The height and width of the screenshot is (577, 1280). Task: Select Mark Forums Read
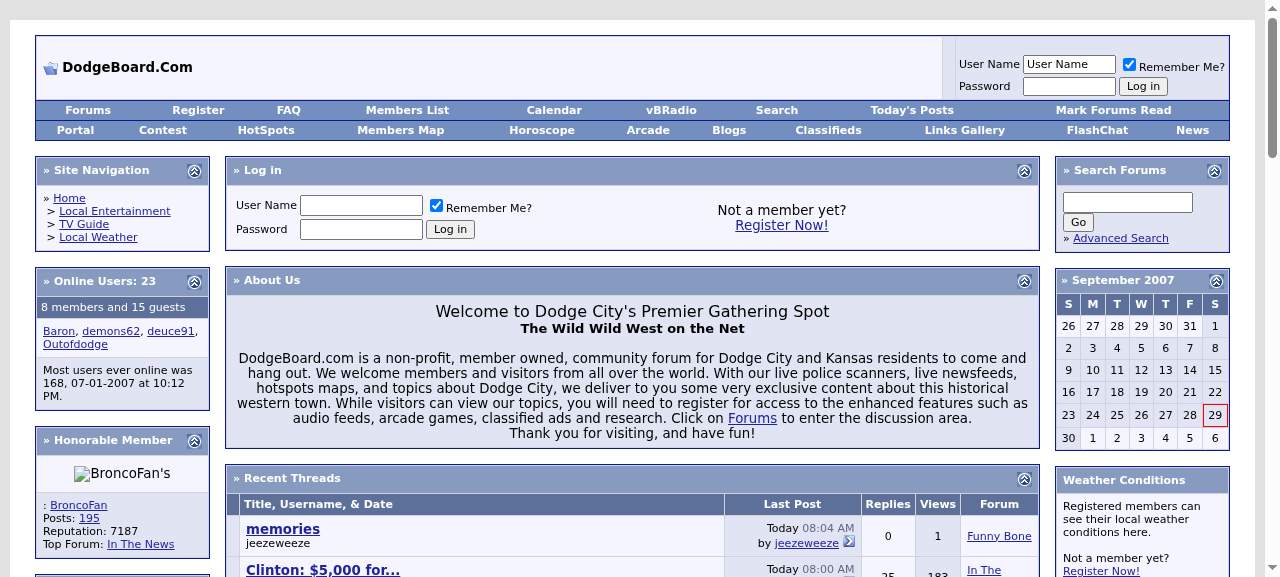1113,110
